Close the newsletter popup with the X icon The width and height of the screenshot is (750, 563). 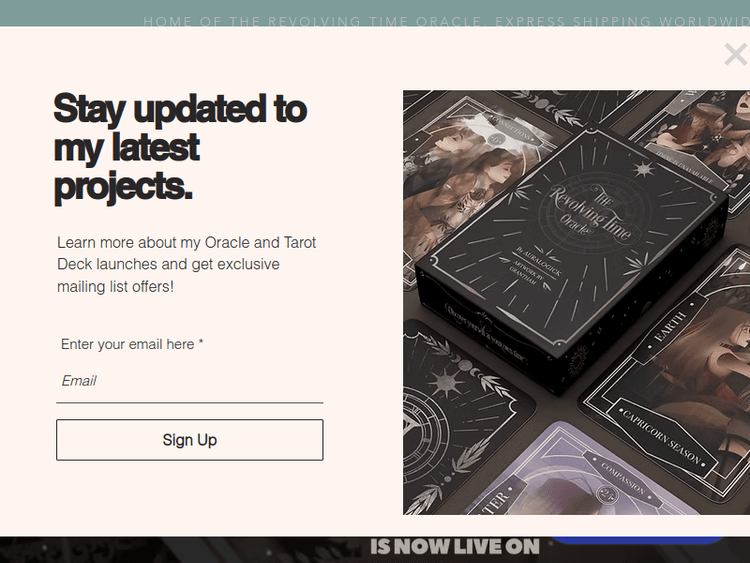coord(736,54)
